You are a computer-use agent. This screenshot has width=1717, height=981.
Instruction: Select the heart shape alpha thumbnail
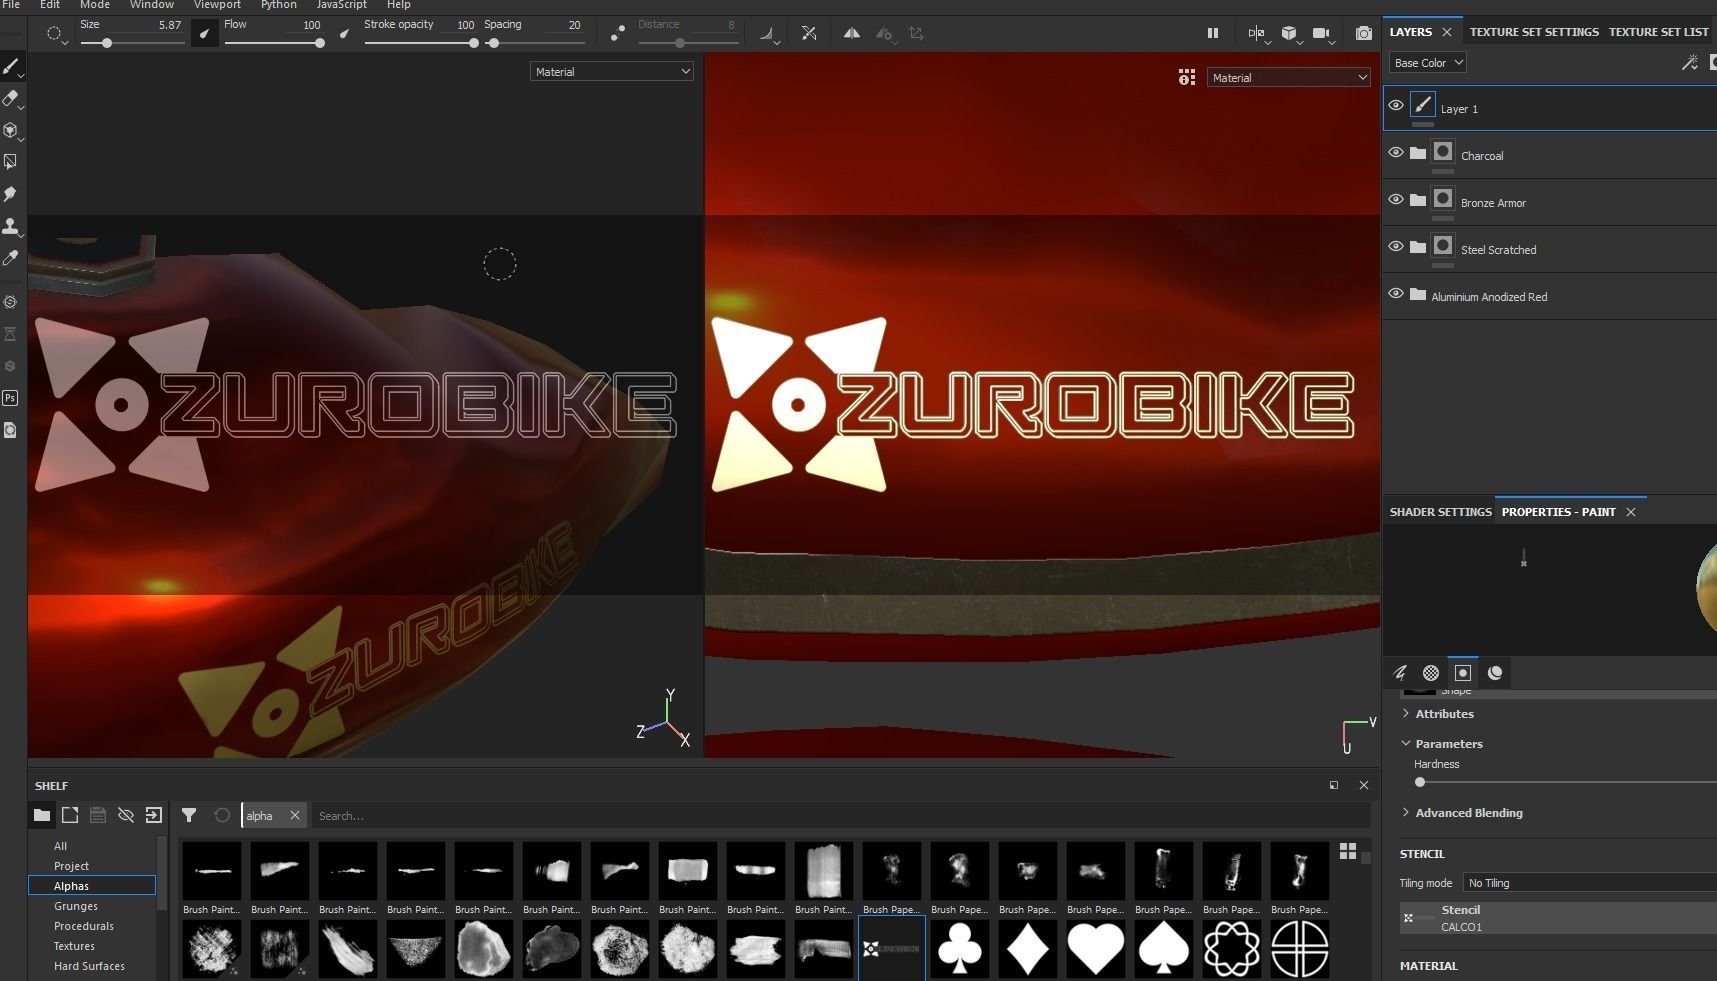(x=1095, y=948)
